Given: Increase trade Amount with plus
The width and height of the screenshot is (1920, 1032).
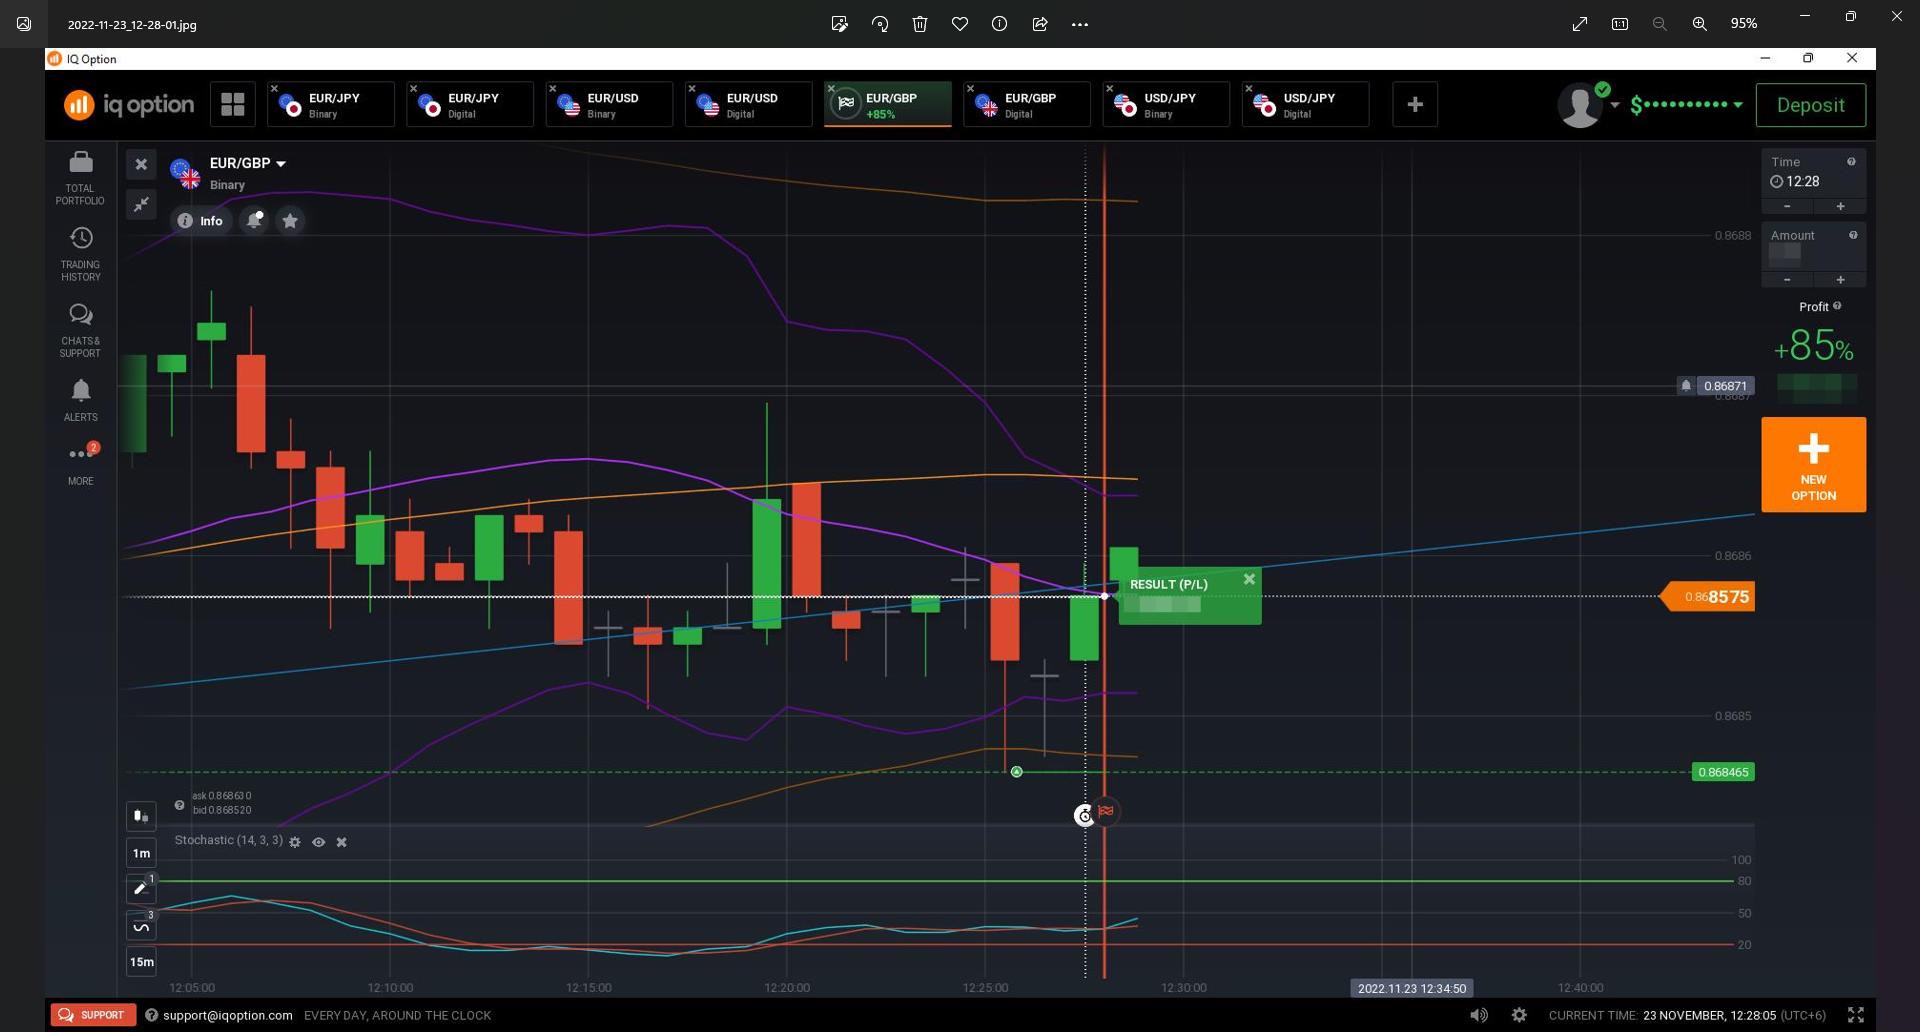Looking at the screenshot, I should 1840,279.
